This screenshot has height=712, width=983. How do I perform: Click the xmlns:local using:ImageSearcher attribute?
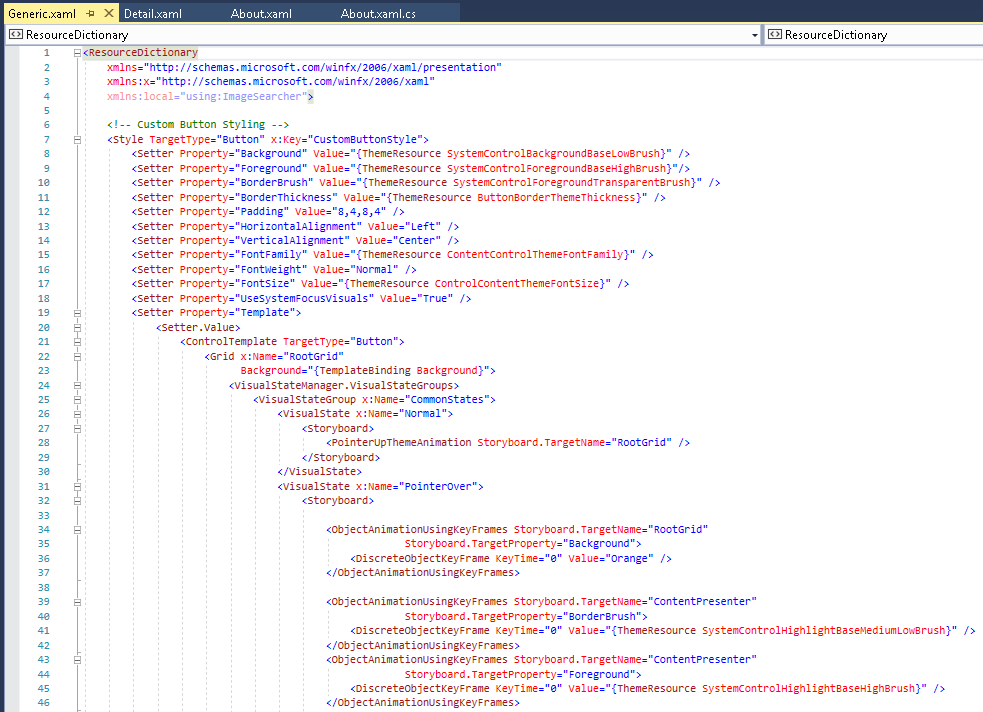pos(207,97)
